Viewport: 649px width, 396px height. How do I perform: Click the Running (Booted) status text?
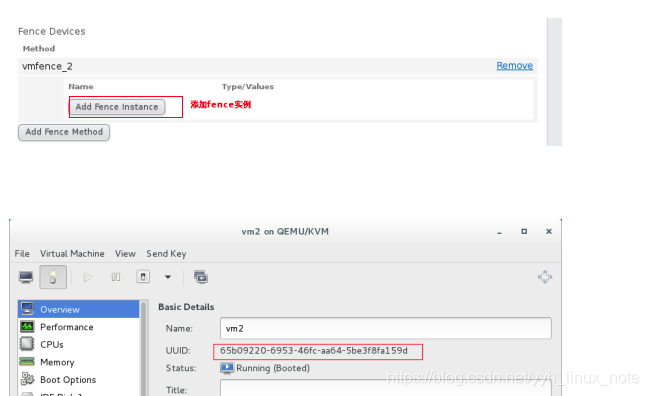[x=273, y=368]
